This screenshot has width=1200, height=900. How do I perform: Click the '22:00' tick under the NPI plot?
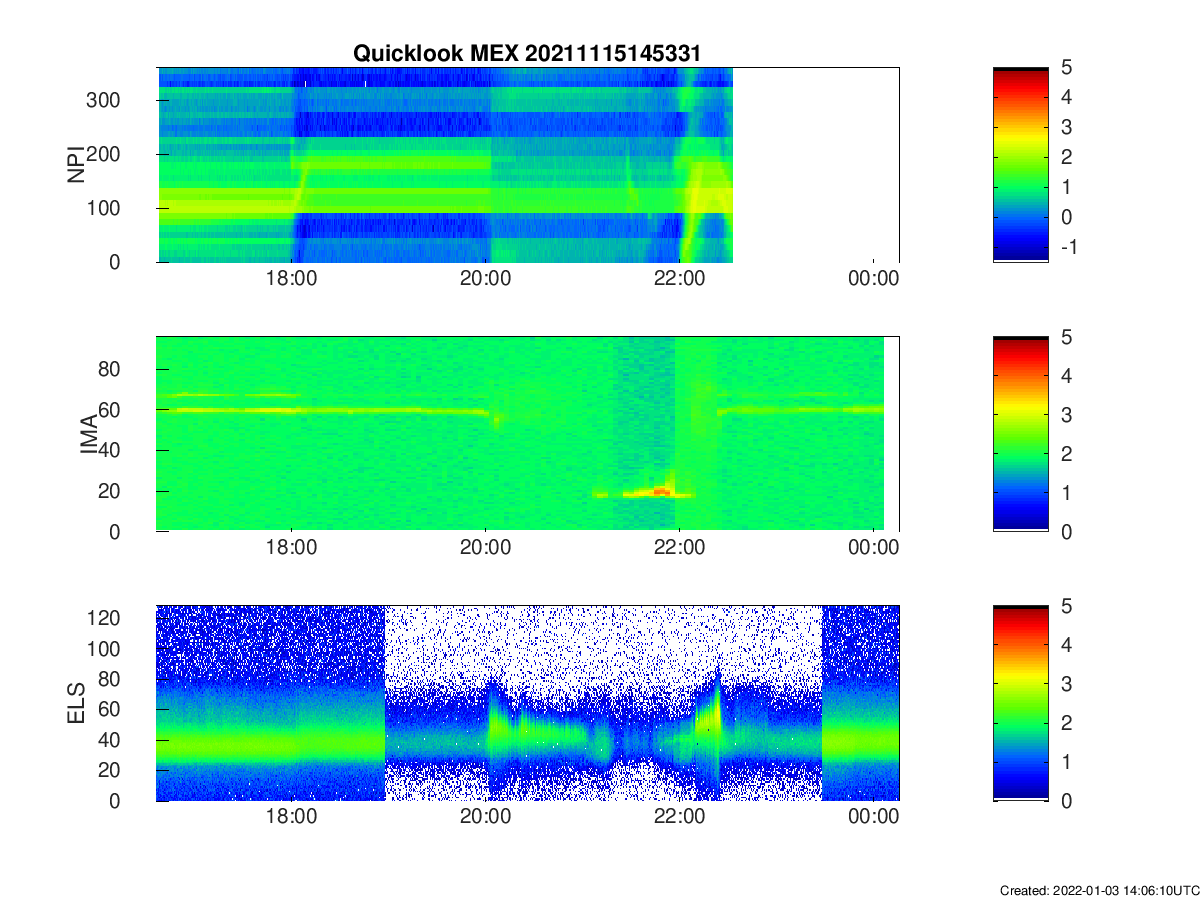pos(679,279)
